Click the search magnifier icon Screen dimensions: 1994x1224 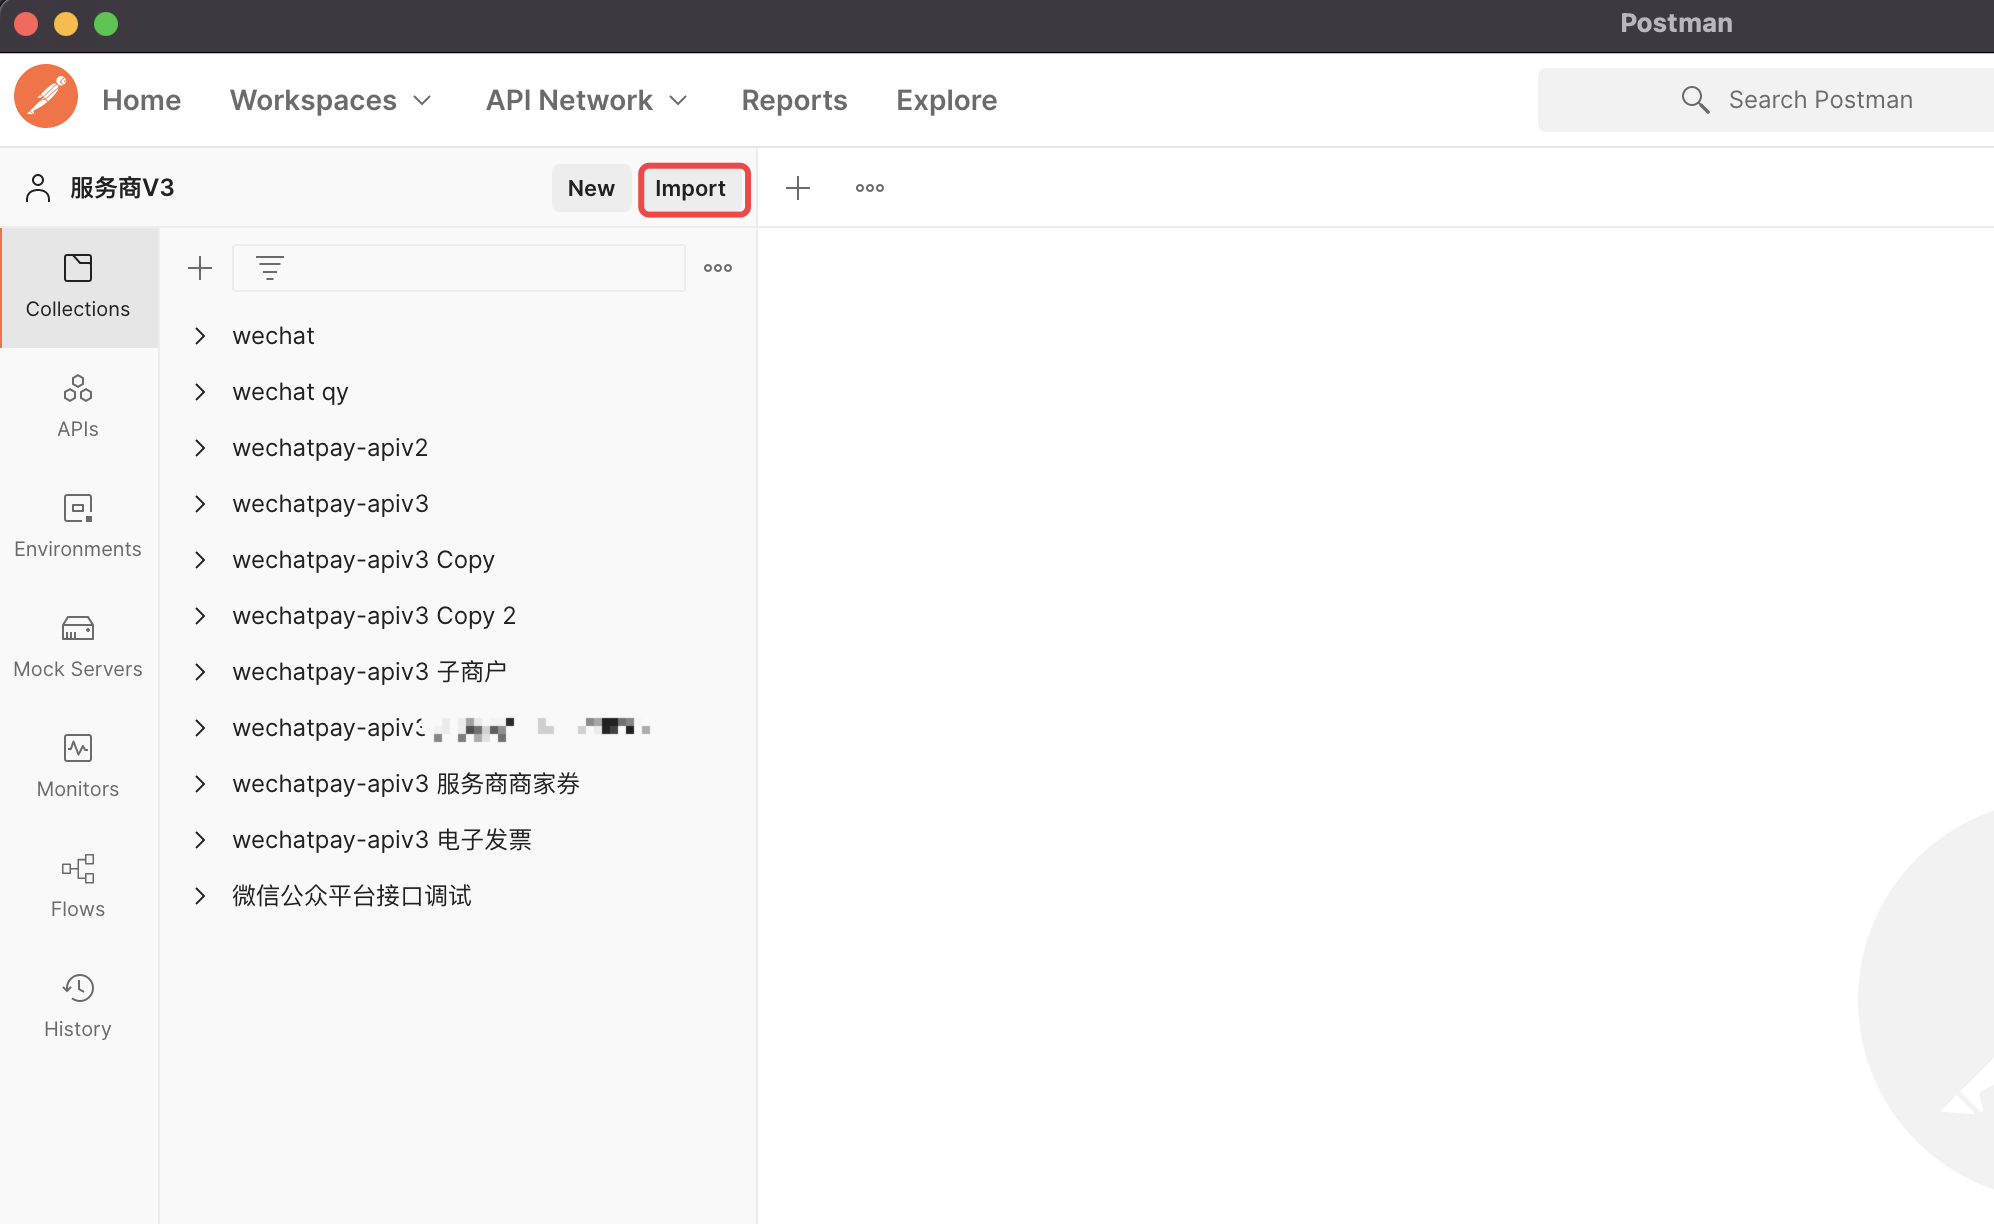tap(1695, 100)
